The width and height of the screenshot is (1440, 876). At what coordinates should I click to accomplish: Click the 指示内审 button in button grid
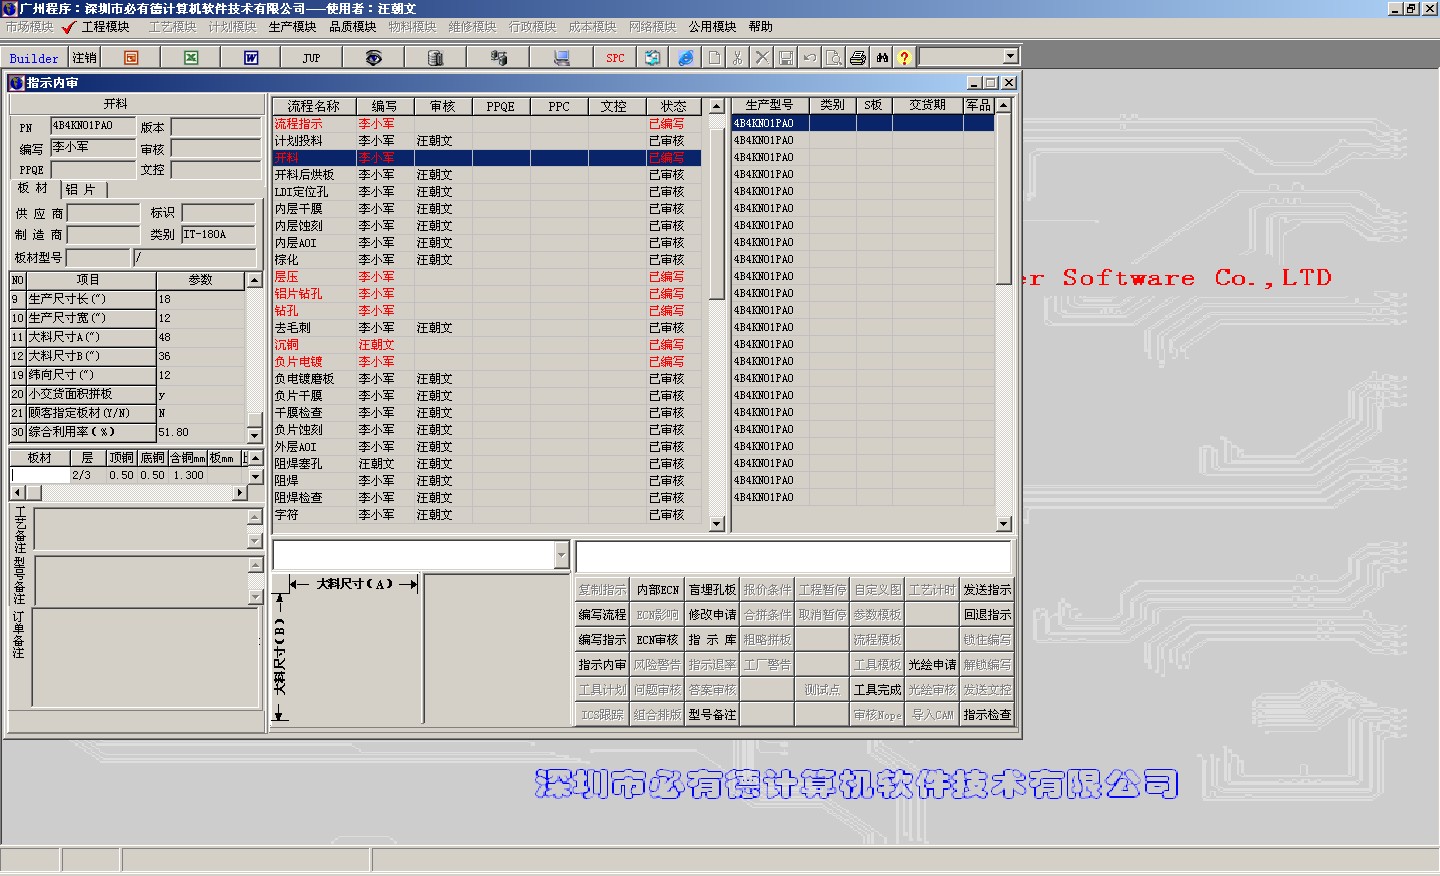pos(602,665)
